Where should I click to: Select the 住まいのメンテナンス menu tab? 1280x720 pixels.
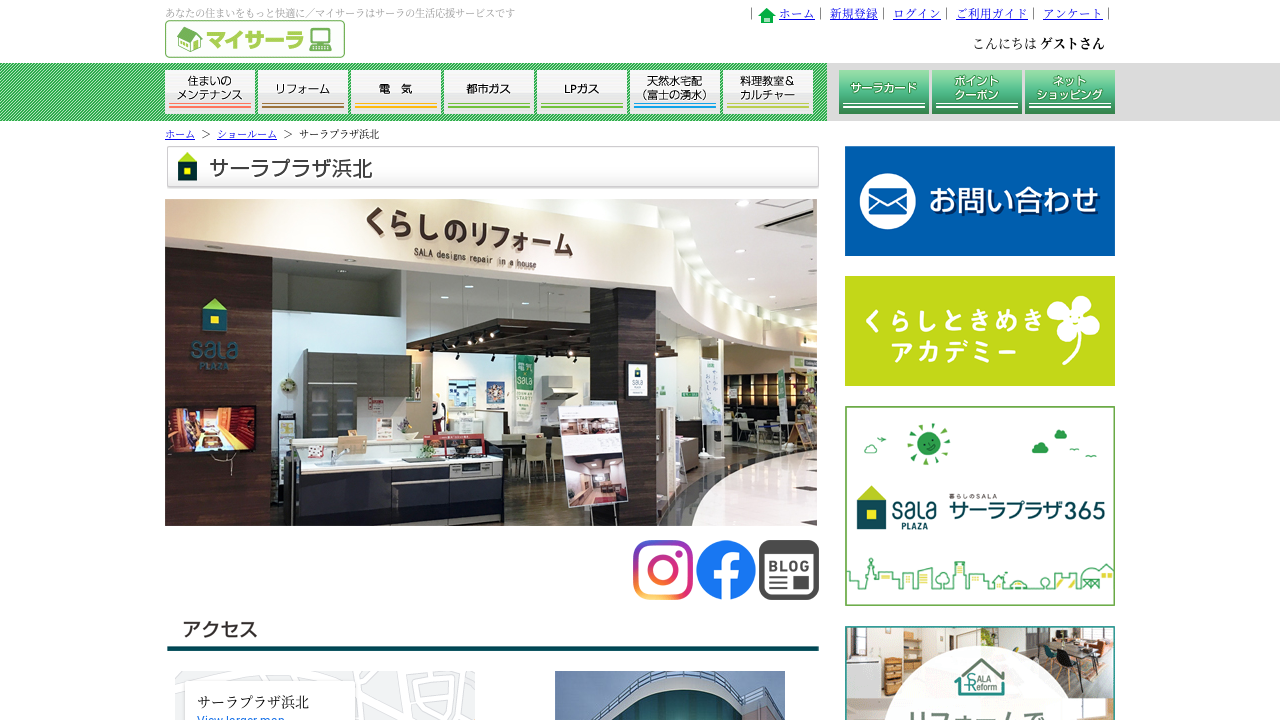[x=210, y=92]
